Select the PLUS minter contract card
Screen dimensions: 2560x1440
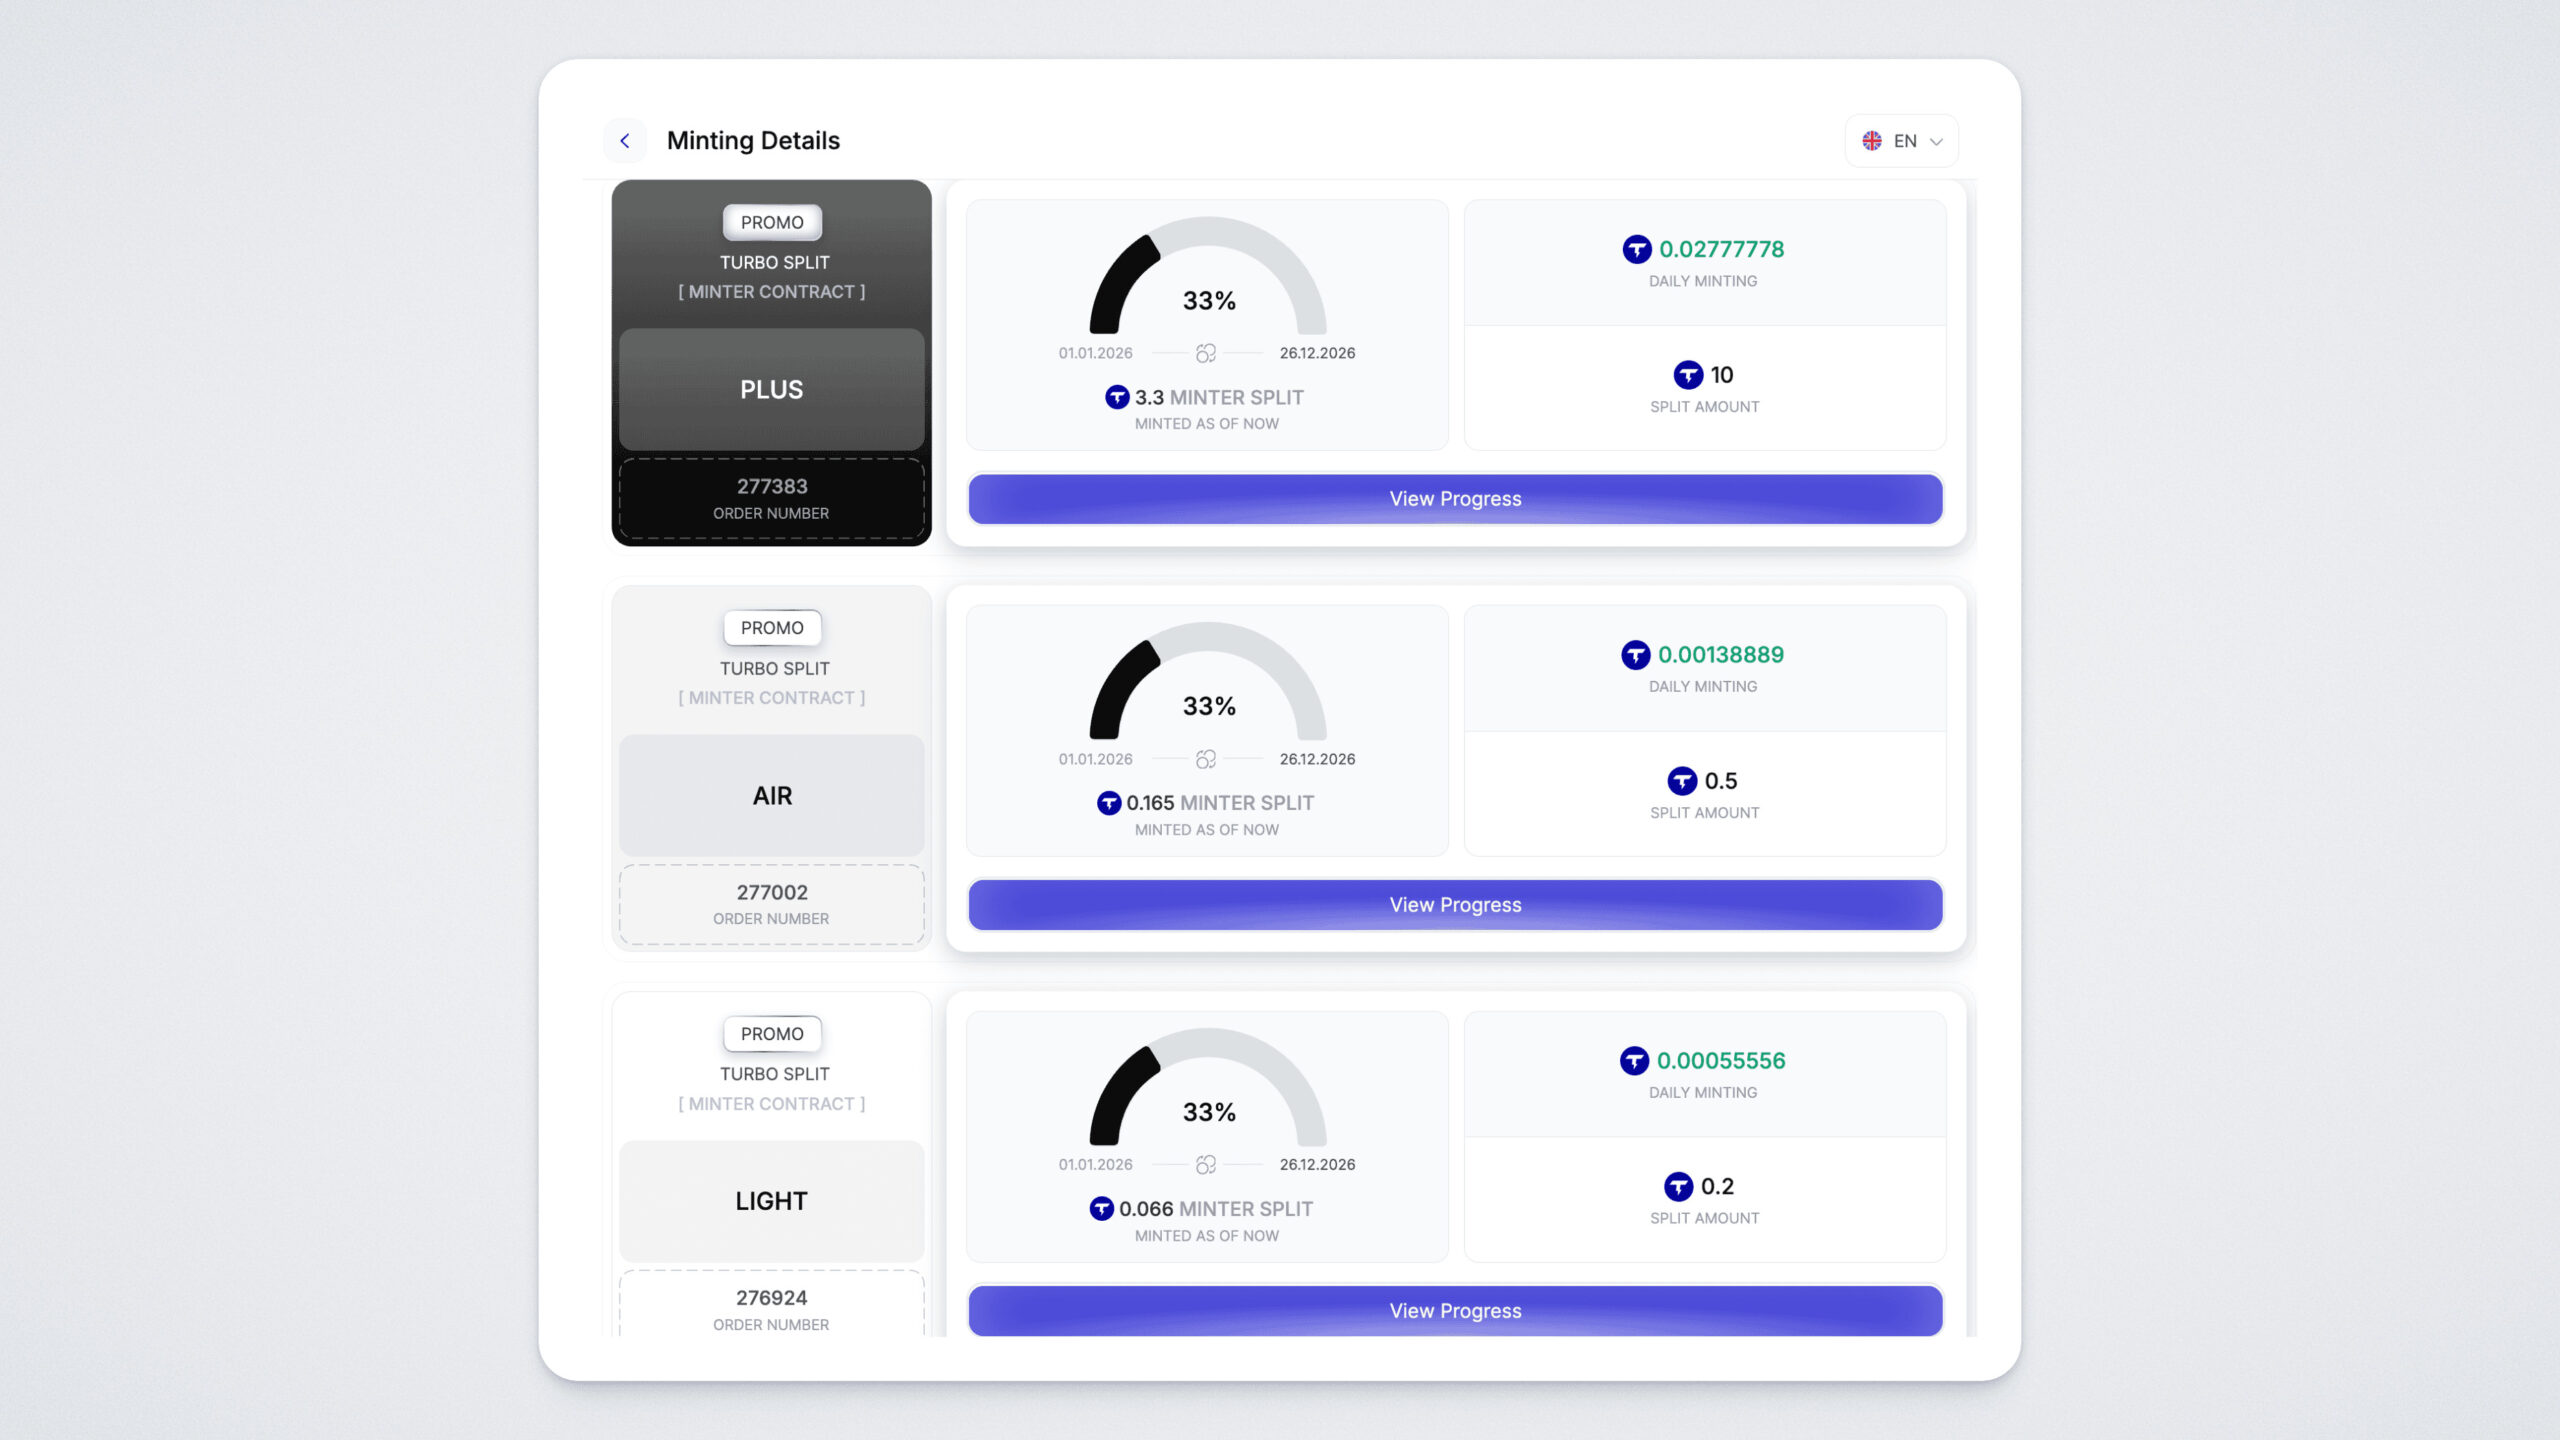pyautogui.click(x=771, y=389)
